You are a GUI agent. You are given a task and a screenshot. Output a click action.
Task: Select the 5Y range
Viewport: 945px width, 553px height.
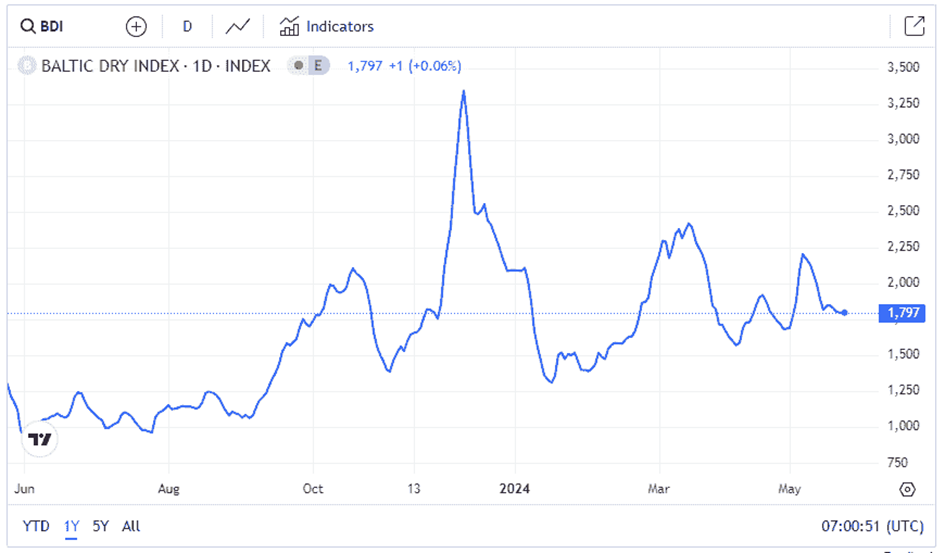[x=101, y=526]
